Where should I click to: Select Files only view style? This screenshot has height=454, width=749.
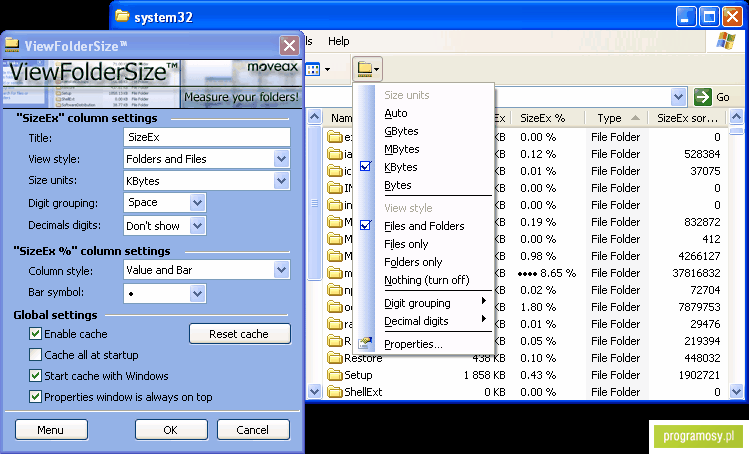[x=406, y=244]
